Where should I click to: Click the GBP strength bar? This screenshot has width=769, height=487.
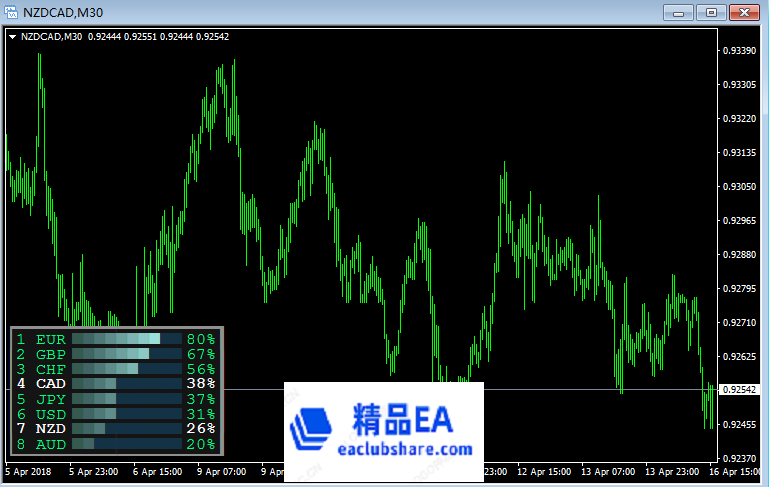[126, 354]
